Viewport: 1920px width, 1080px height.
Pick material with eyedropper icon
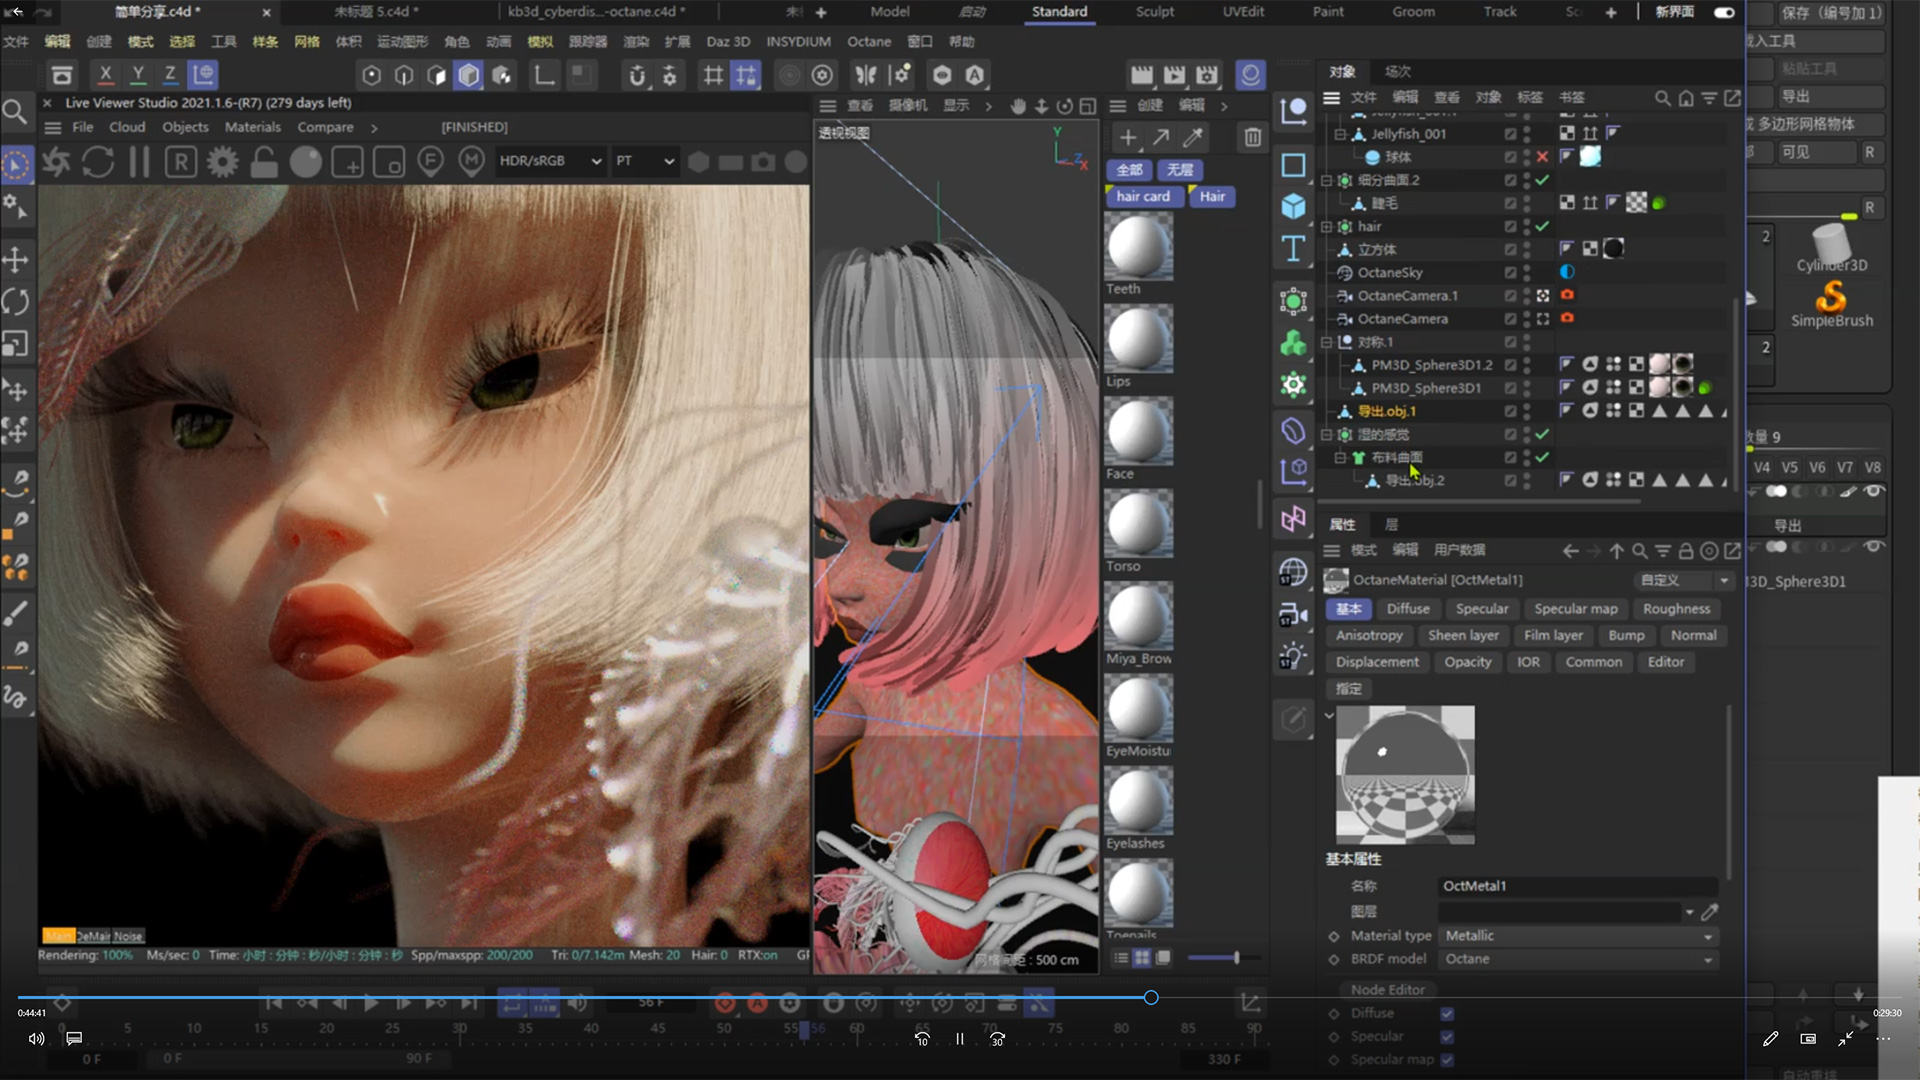(1193, 138)
